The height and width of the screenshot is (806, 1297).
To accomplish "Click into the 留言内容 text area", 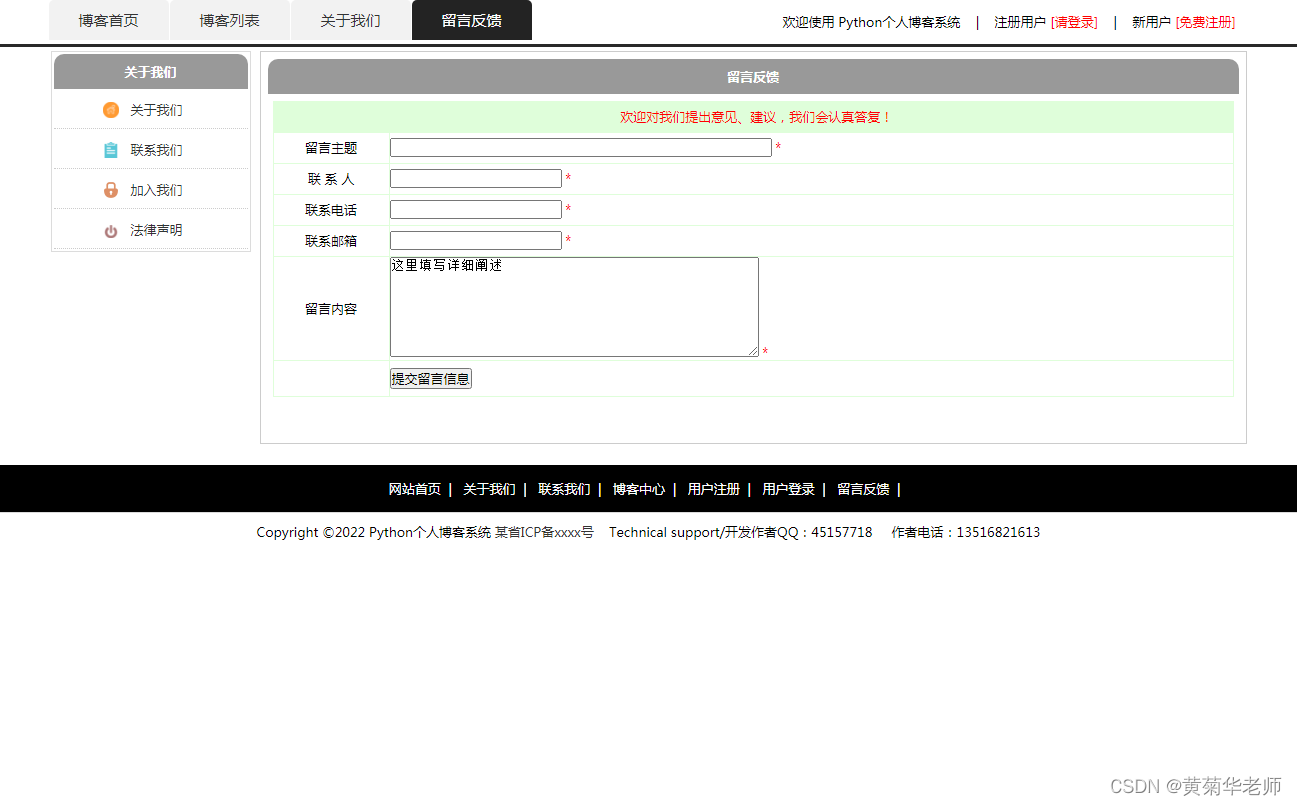I will click(x=574, y=307).
